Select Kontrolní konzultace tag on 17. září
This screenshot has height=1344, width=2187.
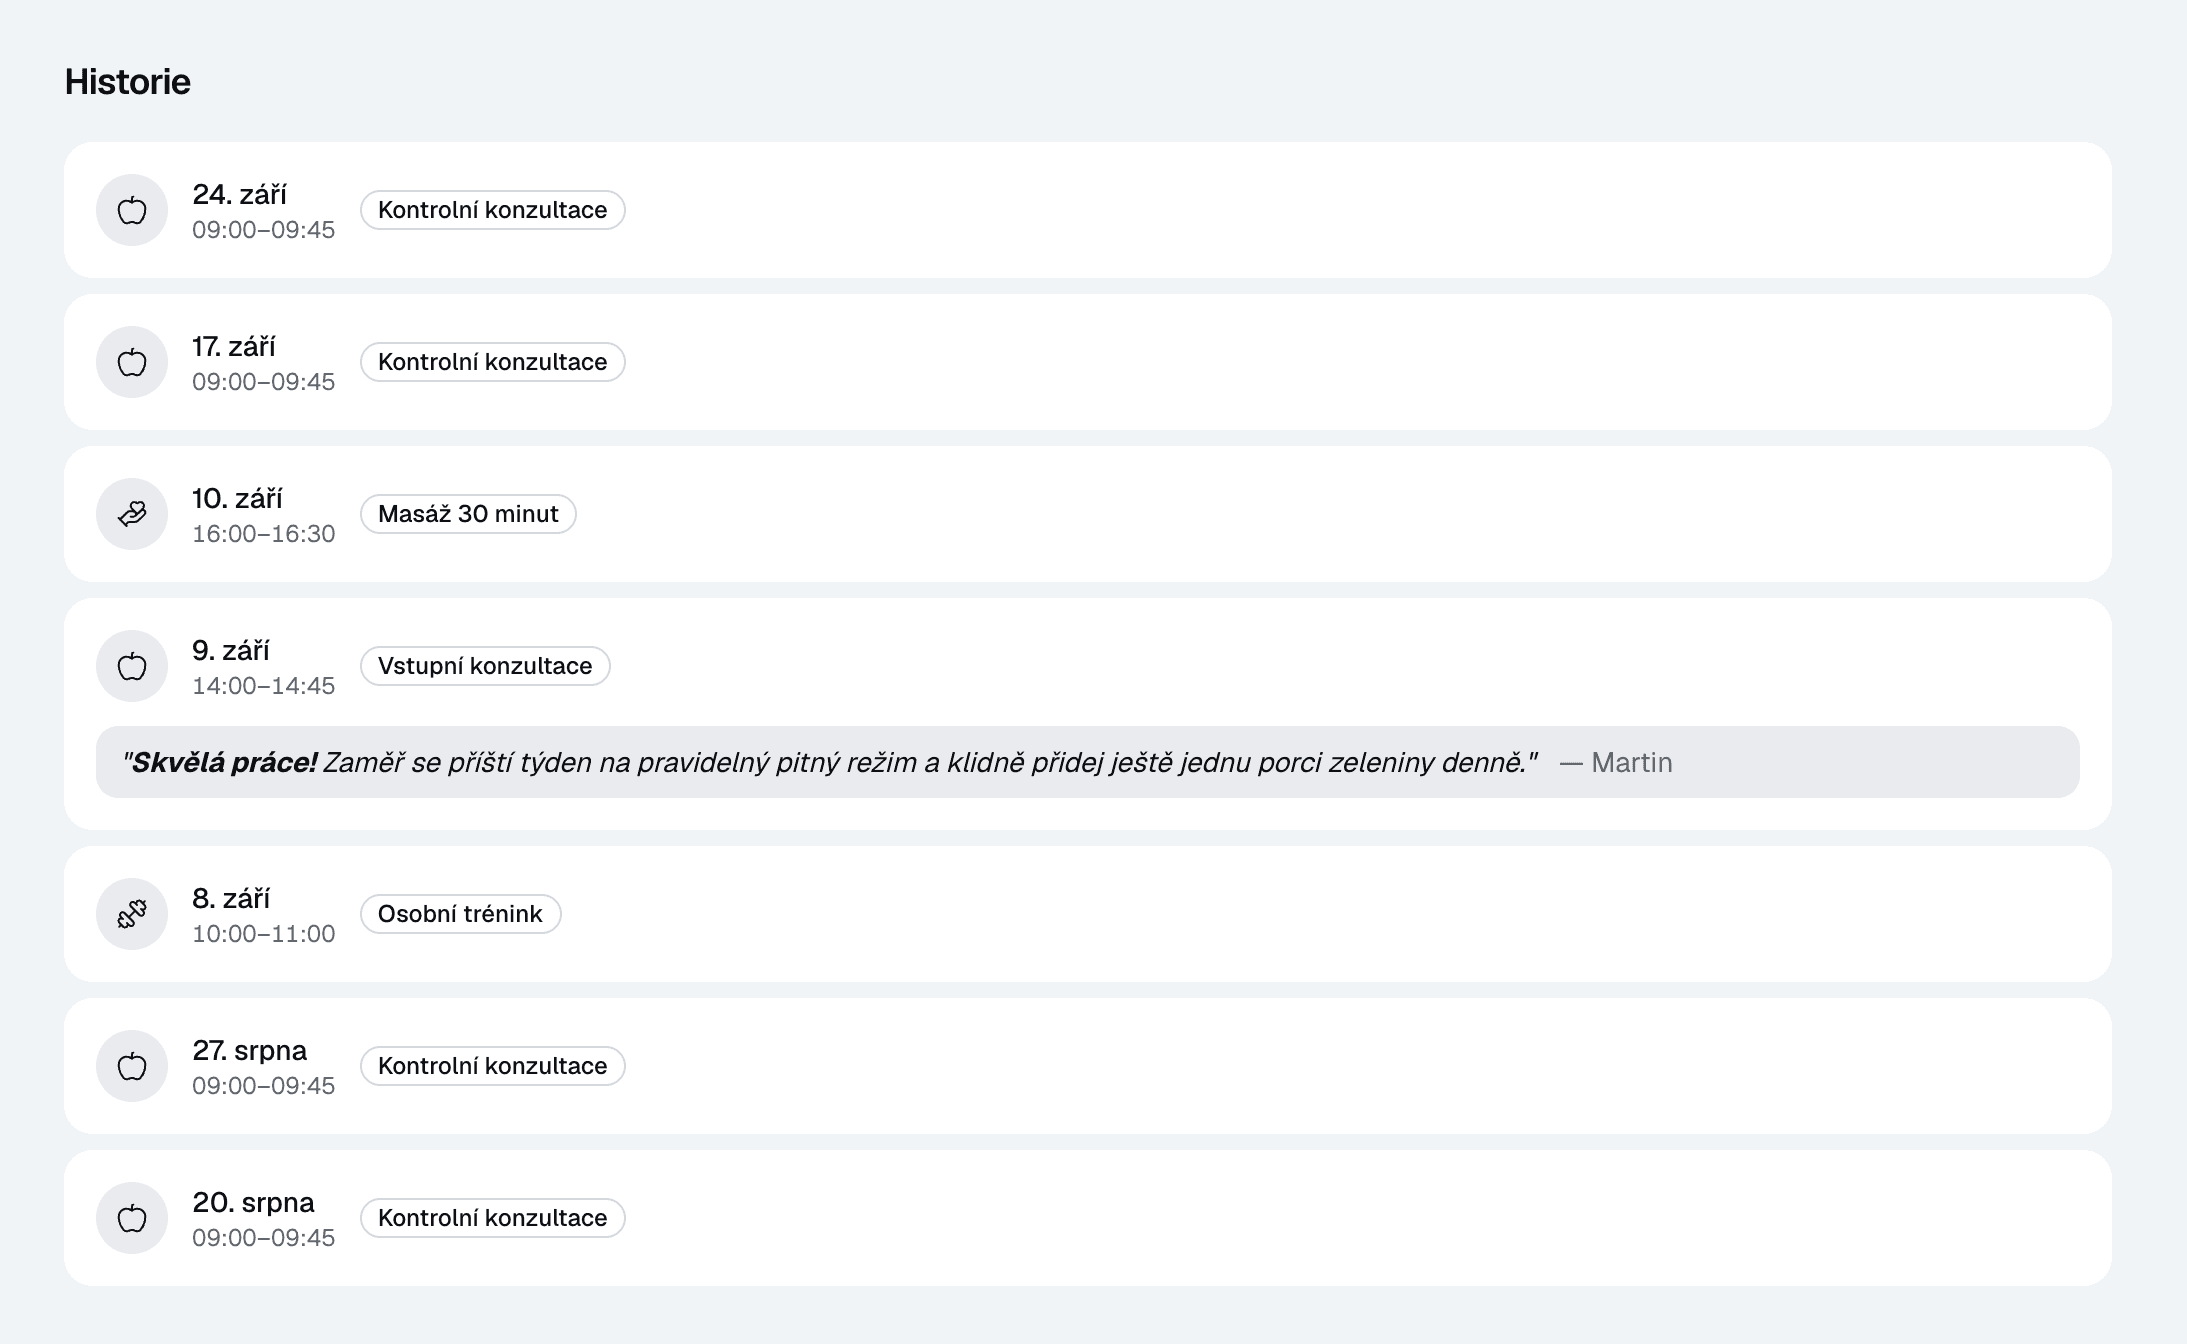[x=493, y=362]
